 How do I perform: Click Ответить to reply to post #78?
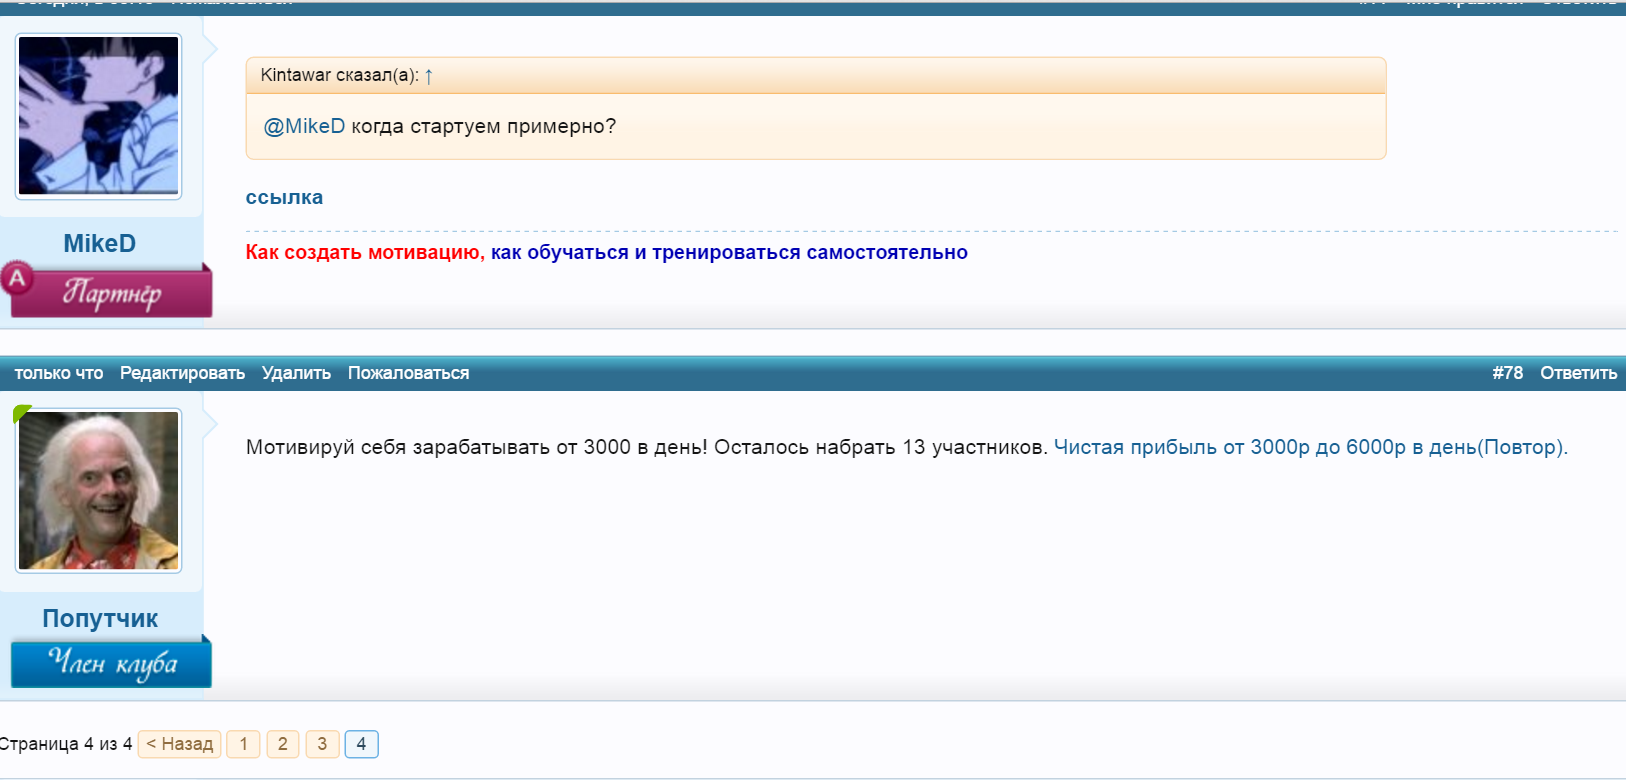[x=1578, y=373]
